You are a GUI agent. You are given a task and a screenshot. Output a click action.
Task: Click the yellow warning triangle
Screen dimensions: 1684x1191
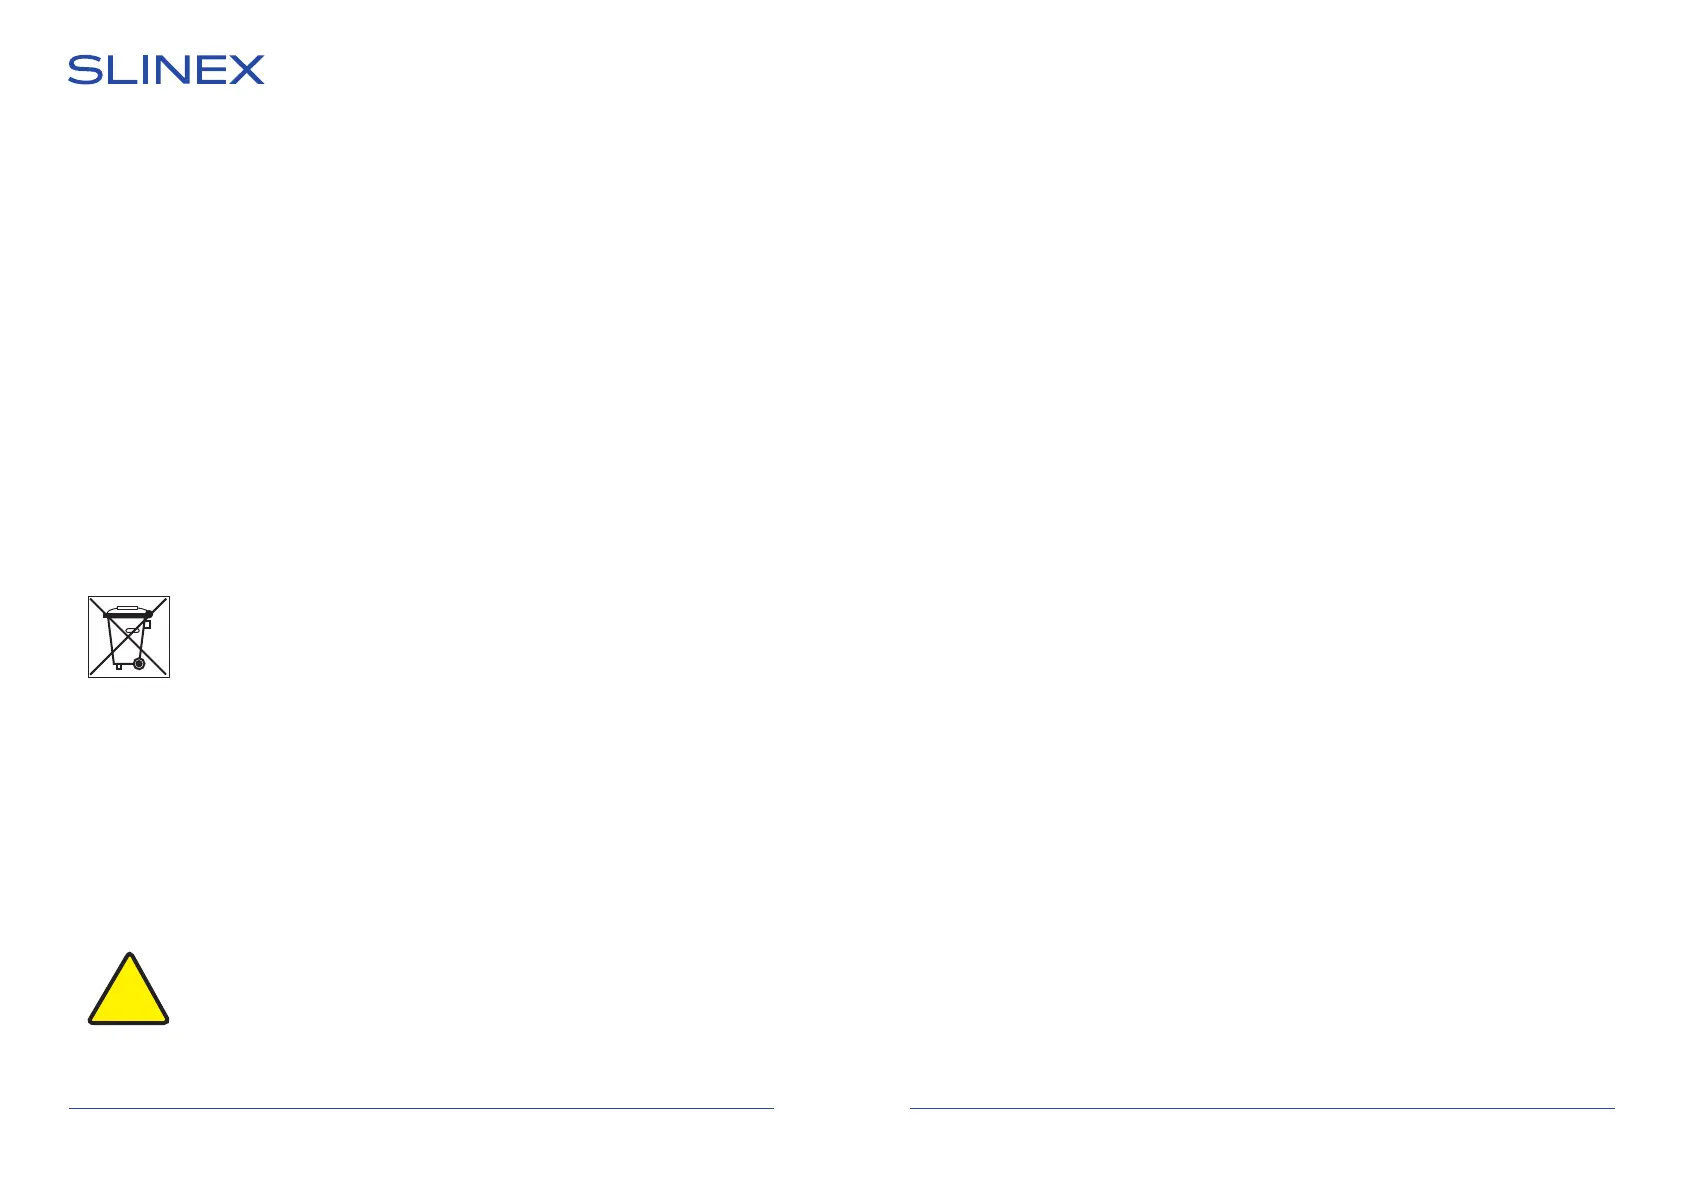click(128, 989)
